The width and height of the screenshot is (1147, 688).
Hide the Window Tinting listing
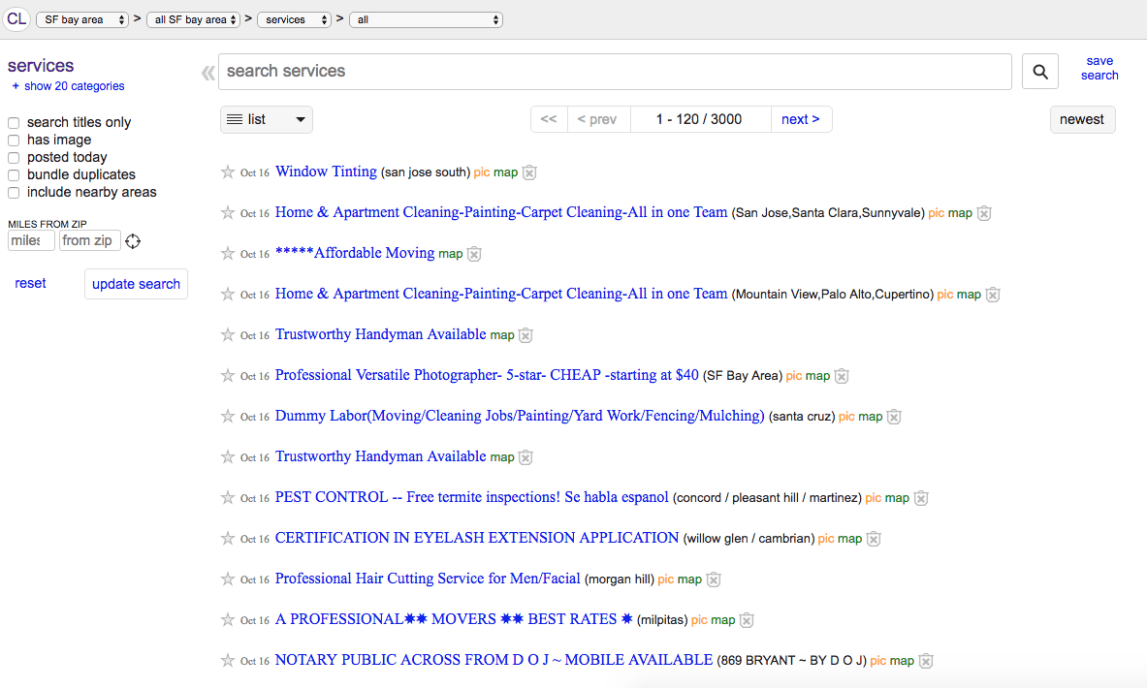click(x=530, y=173)
